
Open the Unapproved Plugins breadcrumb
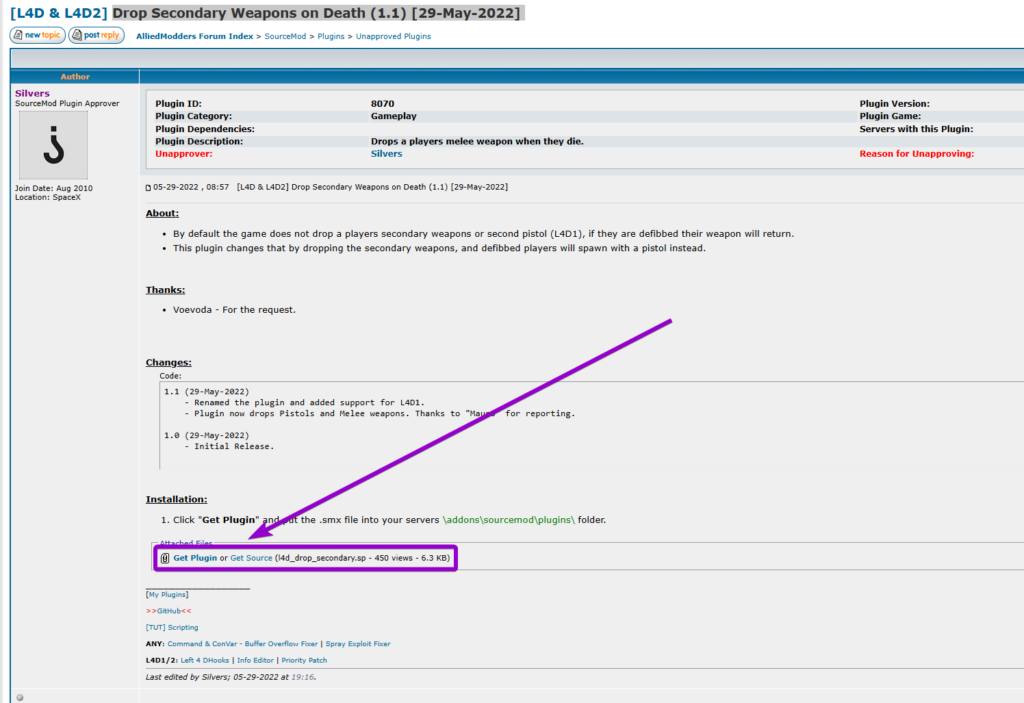click(392, 34)
